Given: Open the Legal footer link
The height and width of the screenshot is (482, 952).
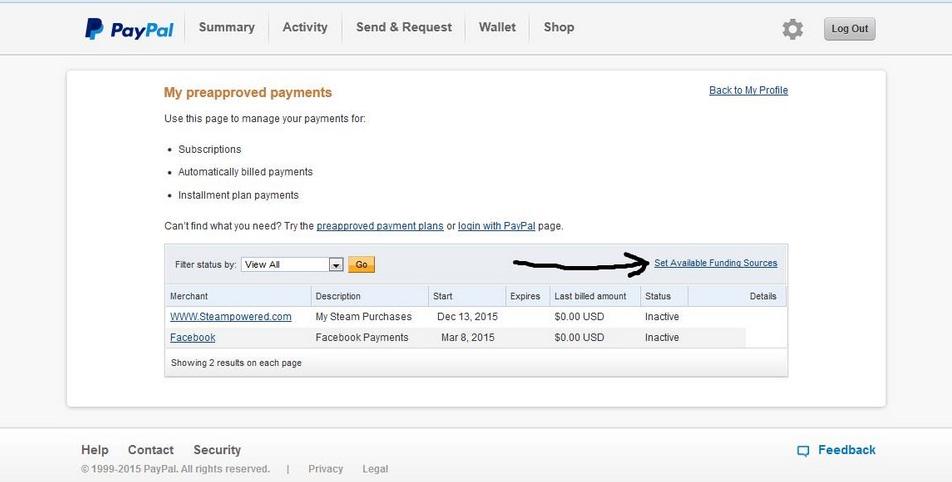Looking at the screenshot, I should [x=375, y=469].
